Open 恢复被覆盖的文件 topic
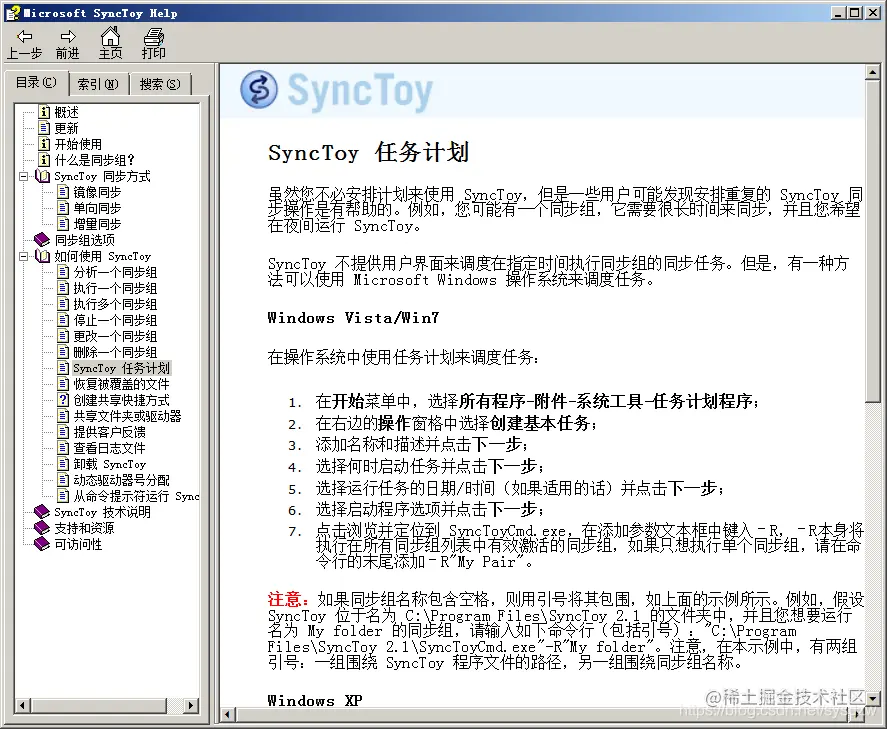887x729 pixels. point(121,384)
